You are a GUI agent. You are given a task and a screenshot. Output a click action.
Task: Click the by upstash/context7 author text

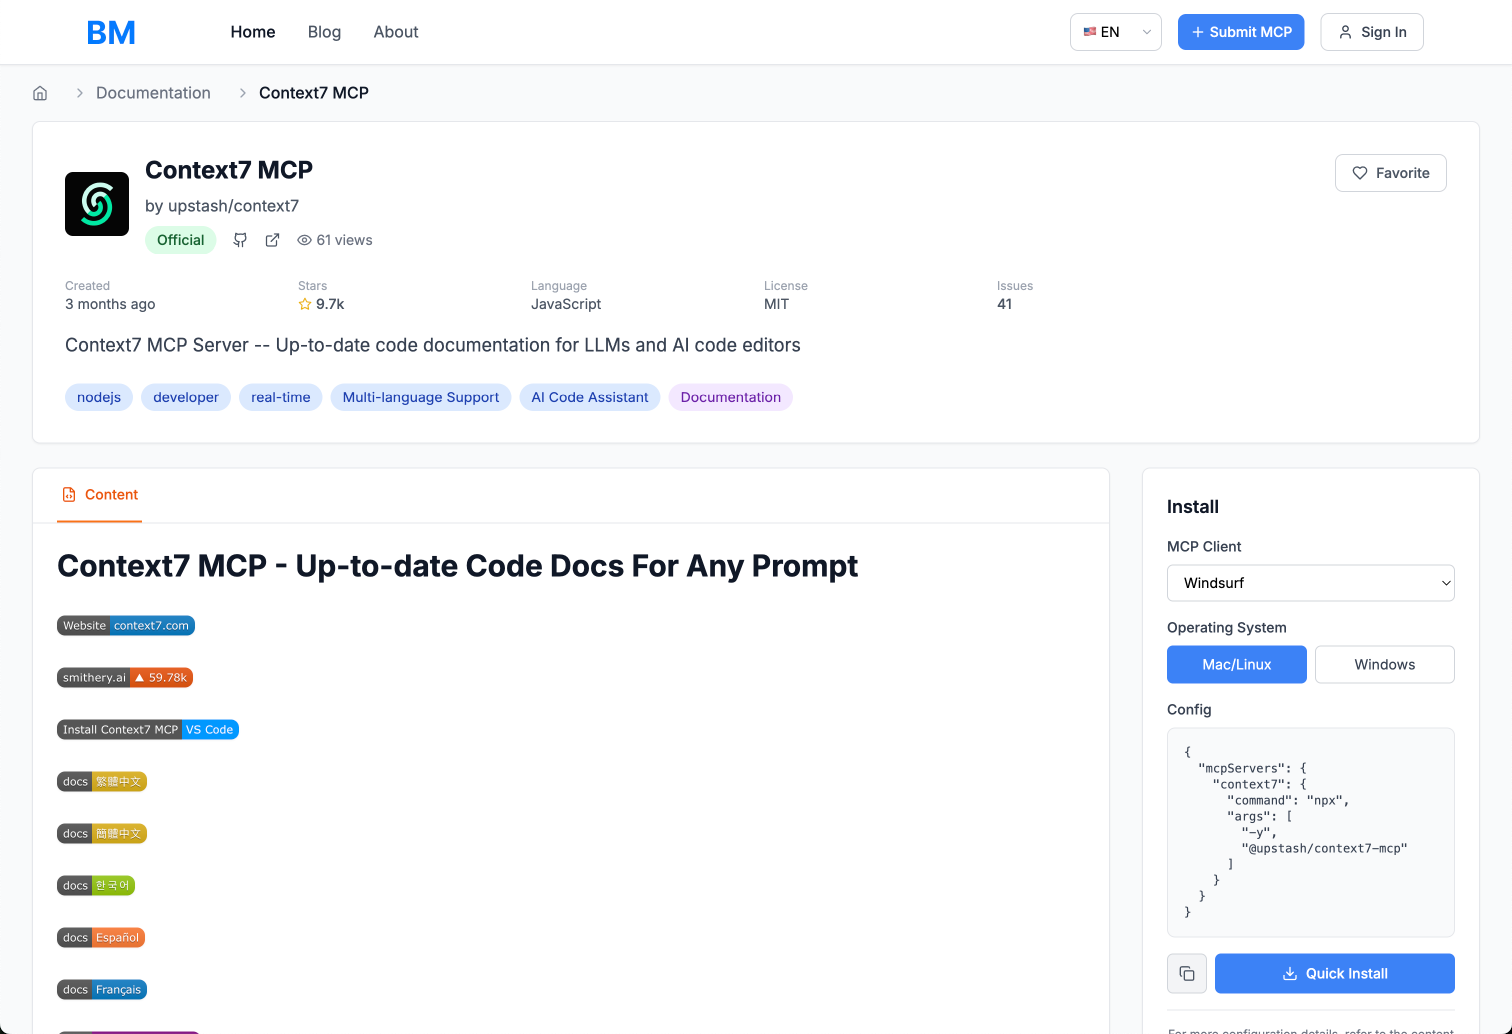pyautogui.click(x=222, y=206)
